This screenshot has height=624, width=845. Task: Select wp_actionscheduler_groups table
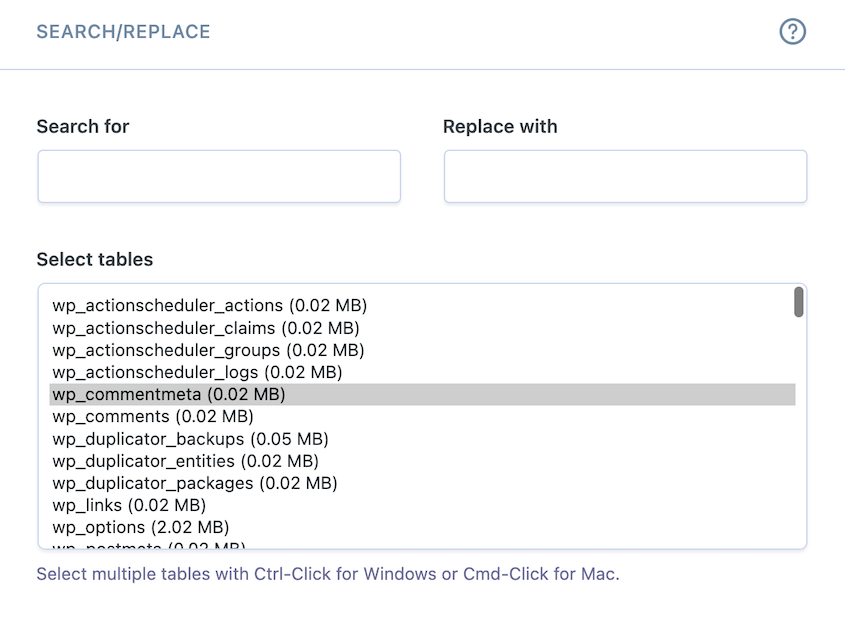[x=422, y=350]
